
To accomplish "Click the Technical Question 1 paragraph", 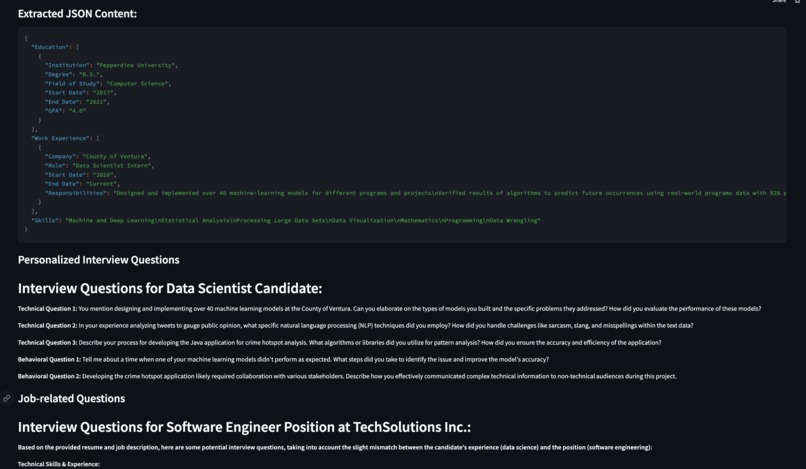I will click(389, 309).
